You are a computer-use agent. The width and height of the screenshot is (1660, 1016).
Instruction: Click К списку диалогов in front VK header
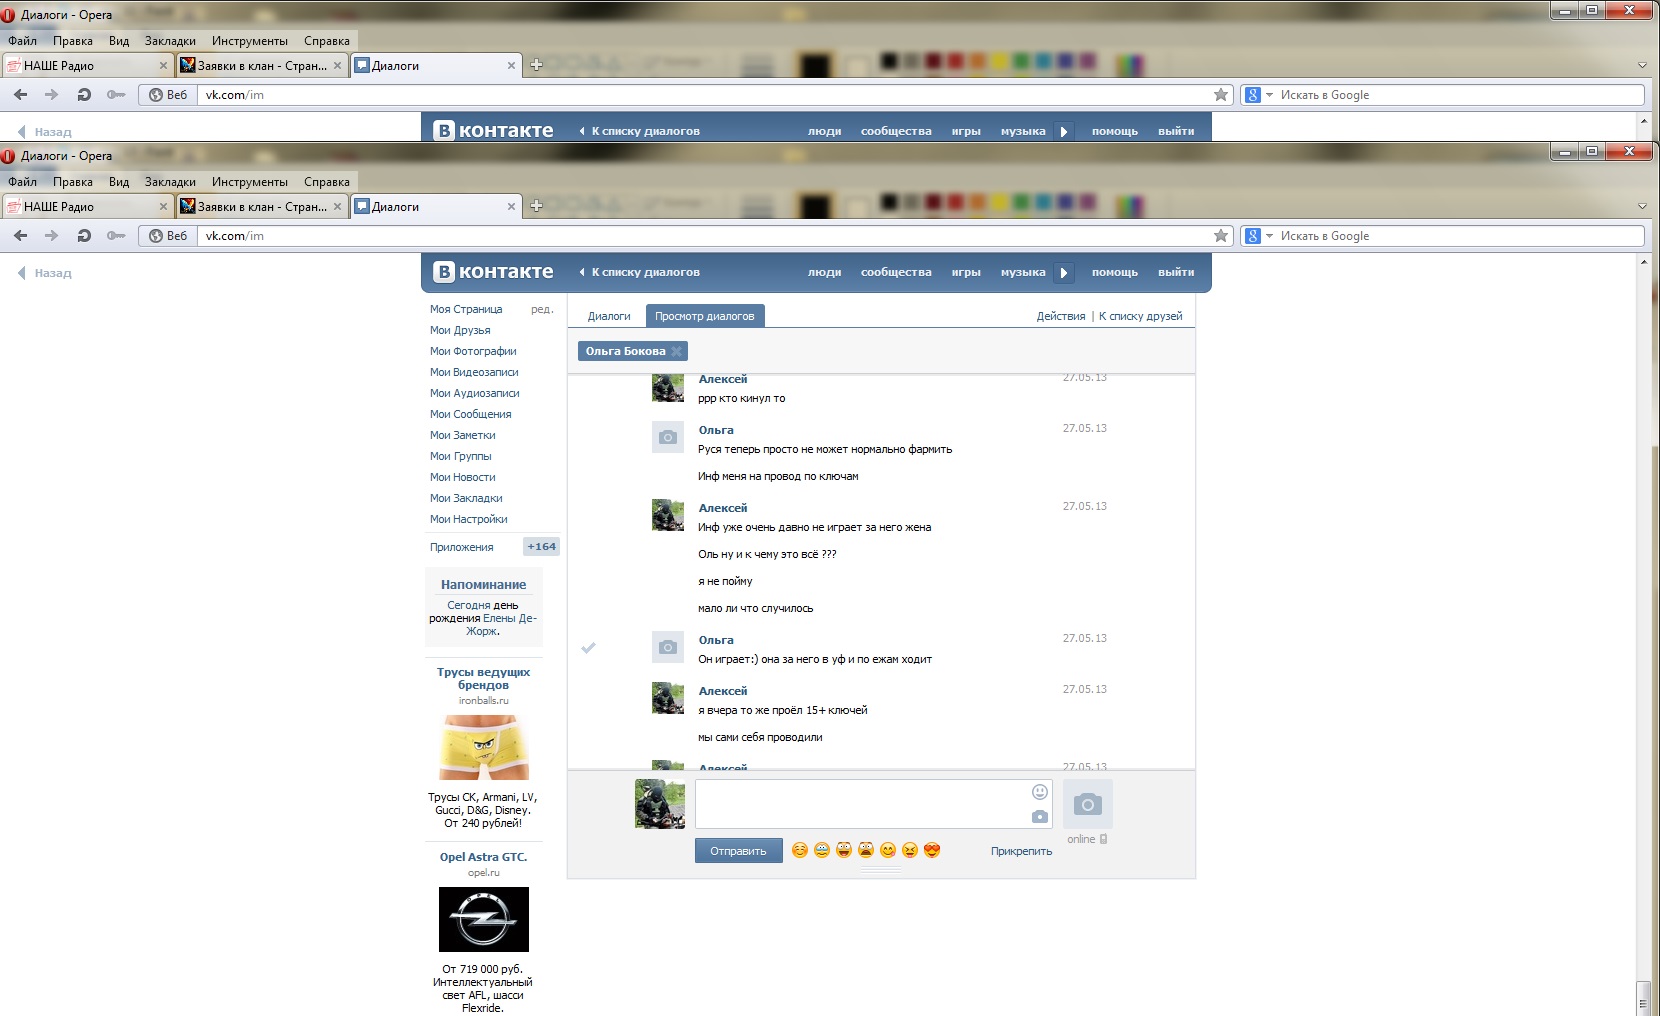[639, 272]
